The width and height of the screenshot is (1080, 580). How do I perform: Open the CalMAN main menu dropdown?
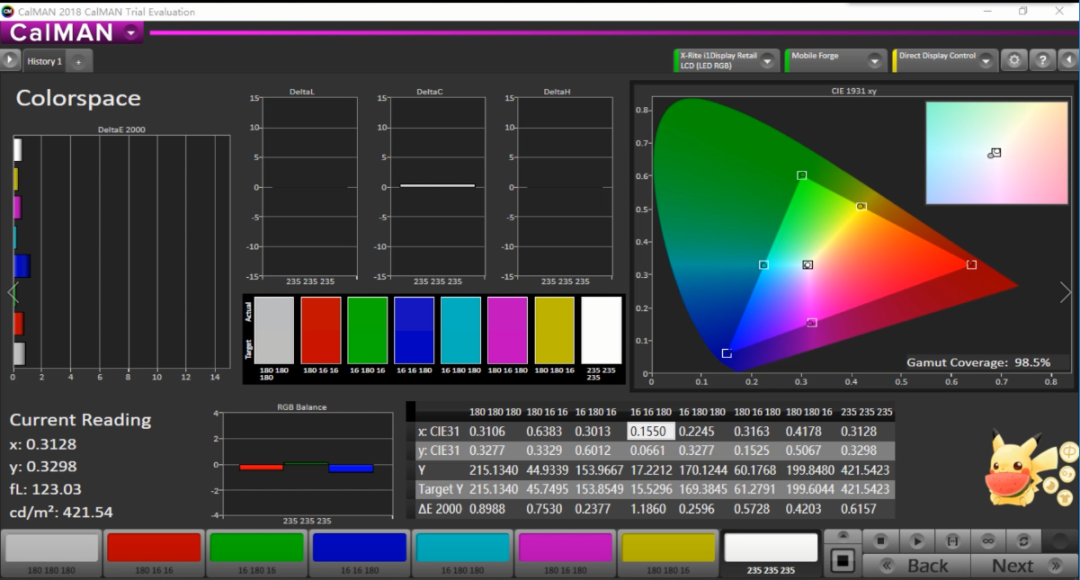tap(132, 32)
